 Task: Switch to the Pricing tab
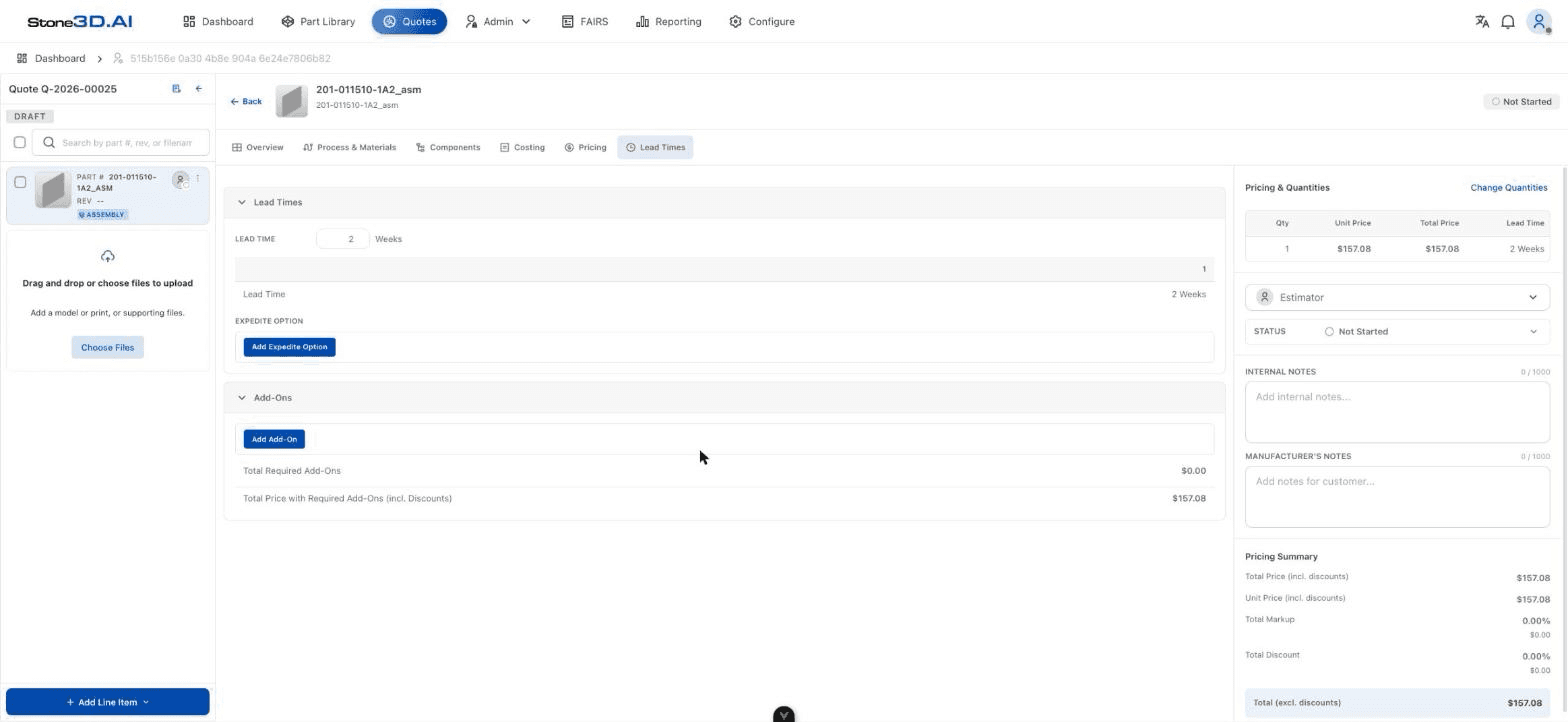click(x=586, y=147)
